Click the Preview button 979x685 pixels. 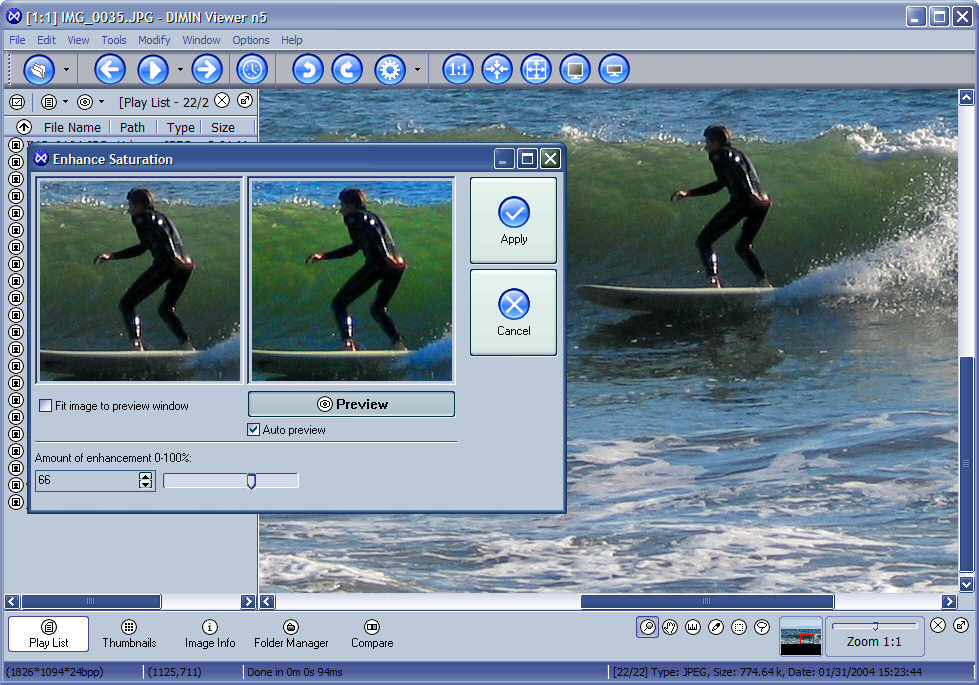tap(352, 404)
